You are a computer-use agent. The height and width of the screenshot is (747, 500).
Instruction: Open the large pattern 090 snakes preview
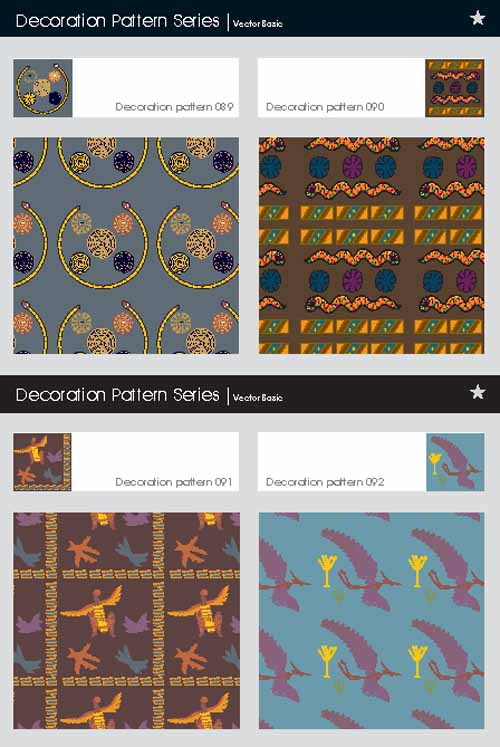tap(371, 245)
